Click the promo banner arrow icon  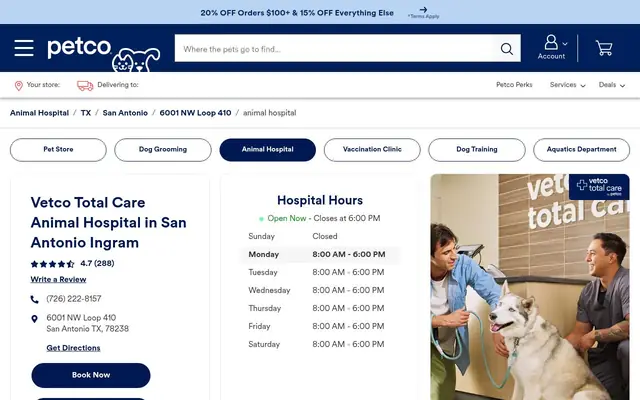[423, 9]
